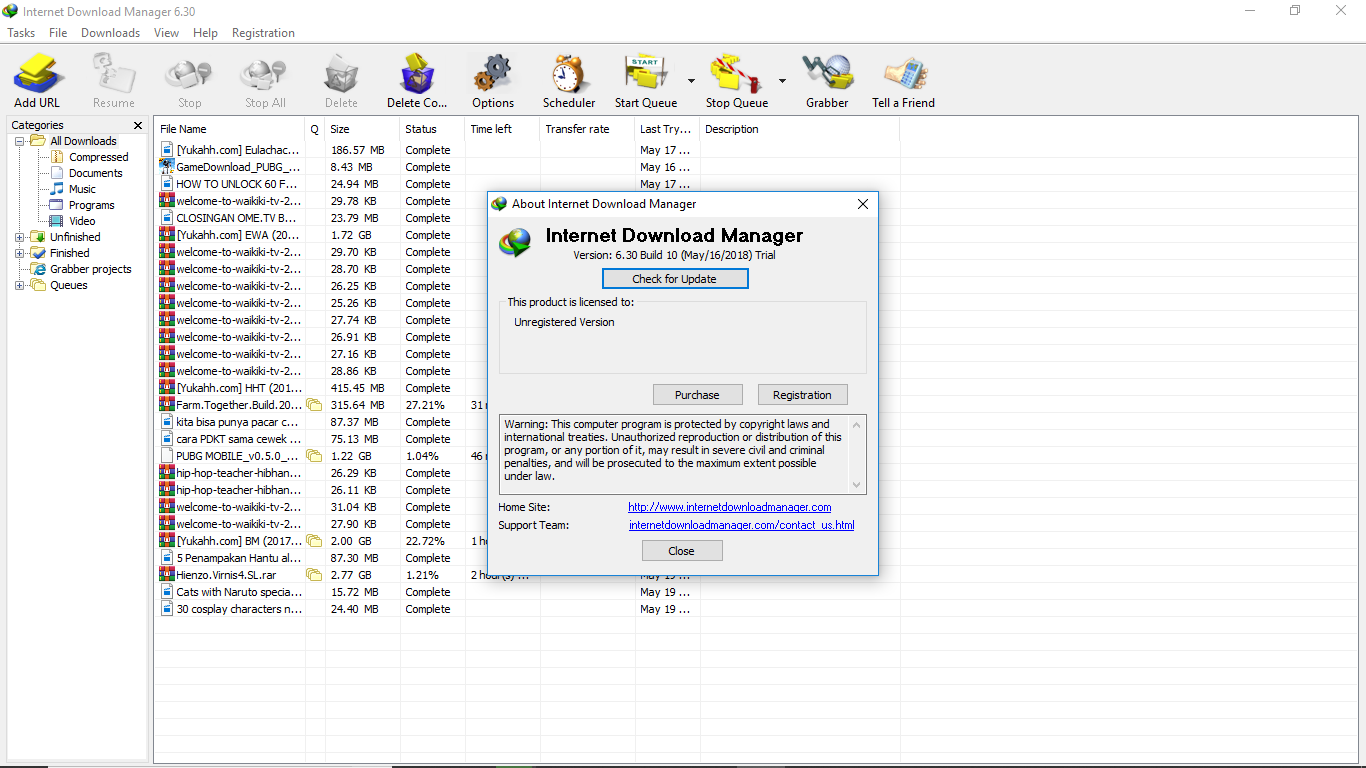The image size is (1366, 768).
Task: Click the warning text scrollbar up arrow
Action: click(857, 424)
